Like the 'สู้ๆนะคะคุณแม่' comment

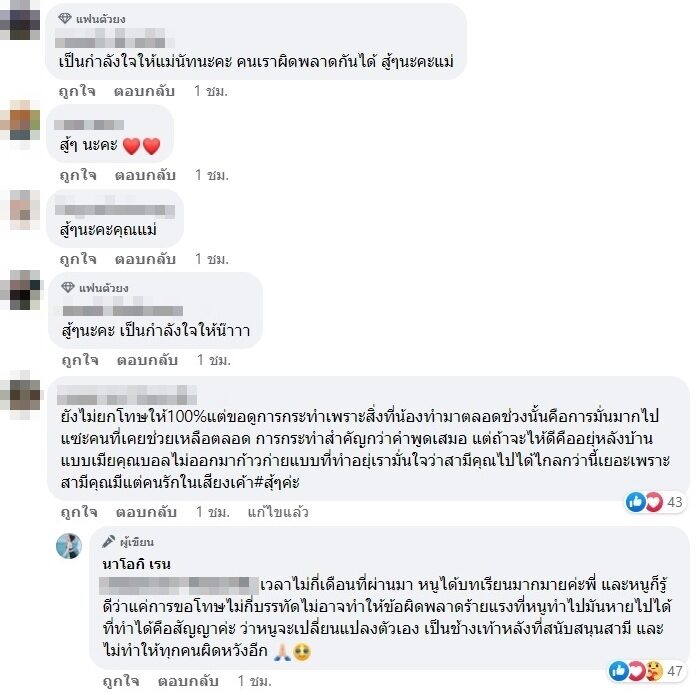pos(78,259)
